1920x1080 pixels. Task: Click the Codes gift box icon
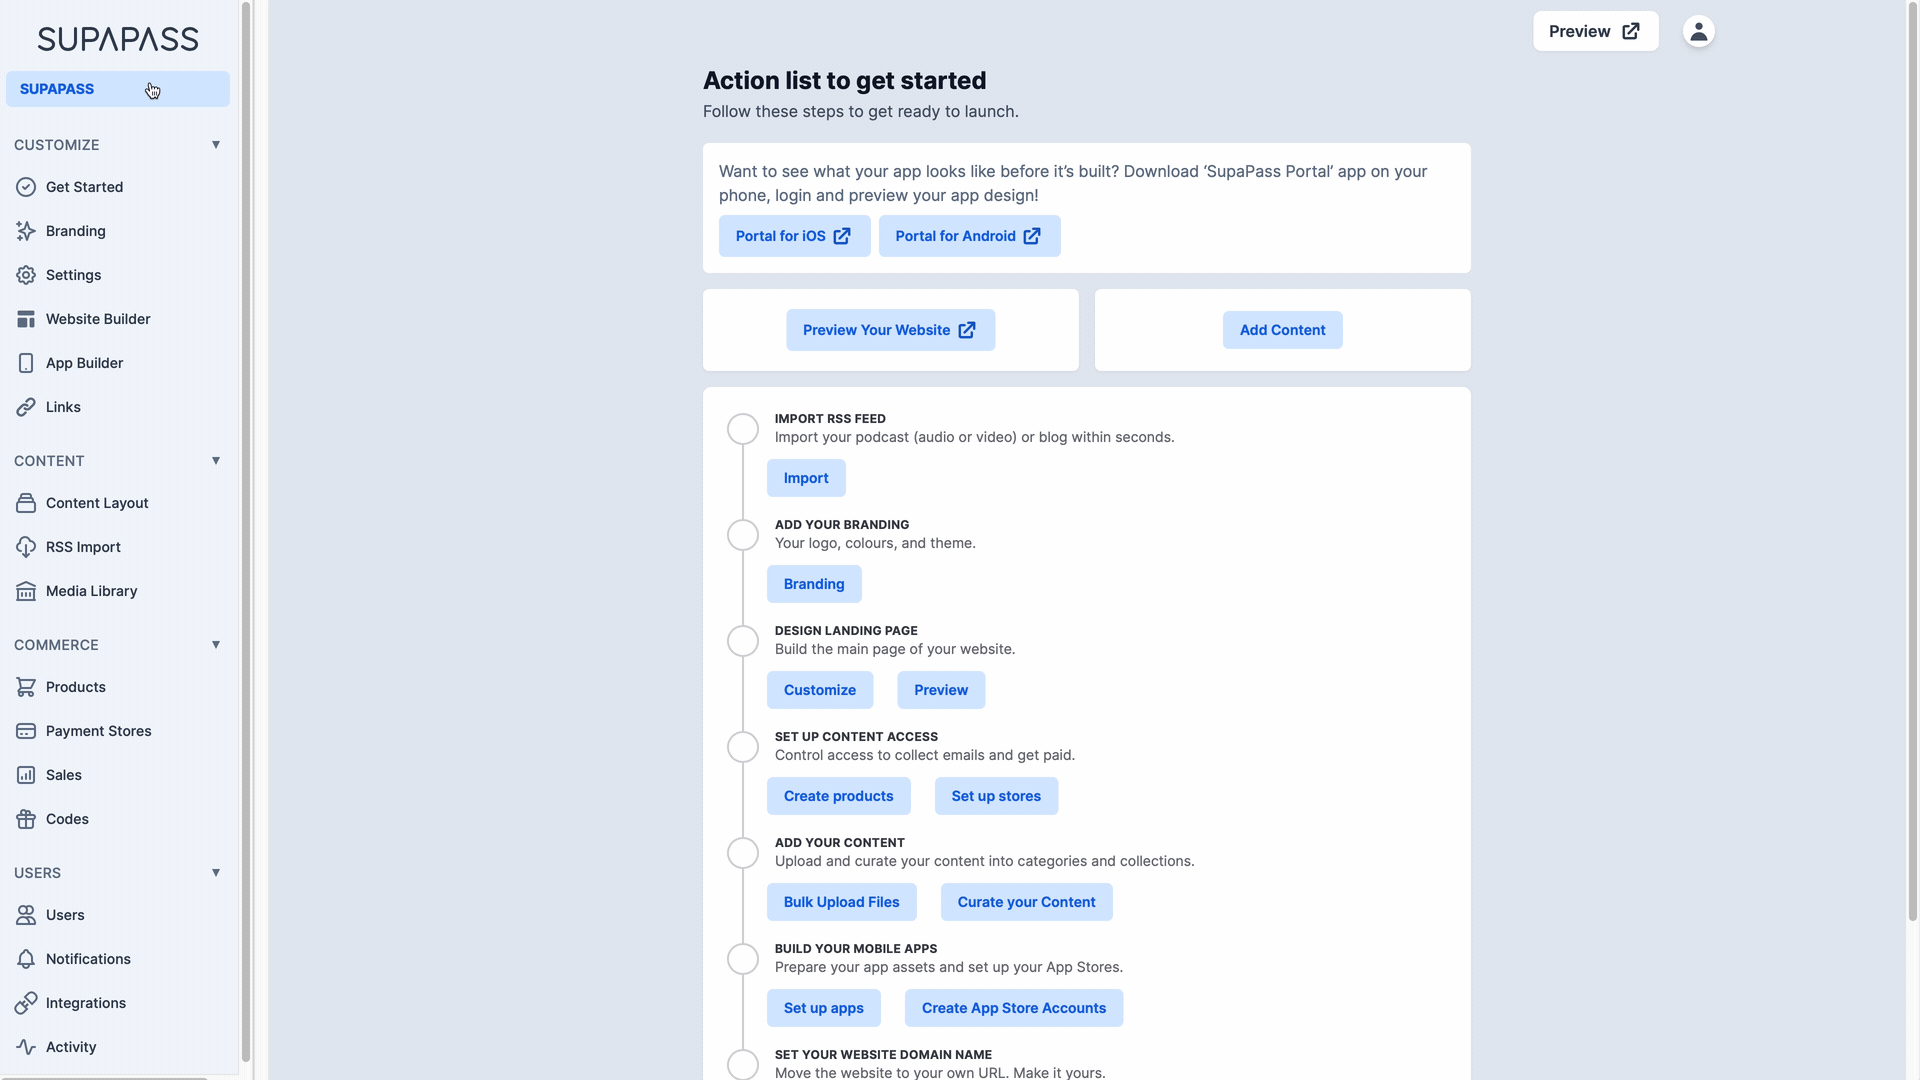pos(26,819)
